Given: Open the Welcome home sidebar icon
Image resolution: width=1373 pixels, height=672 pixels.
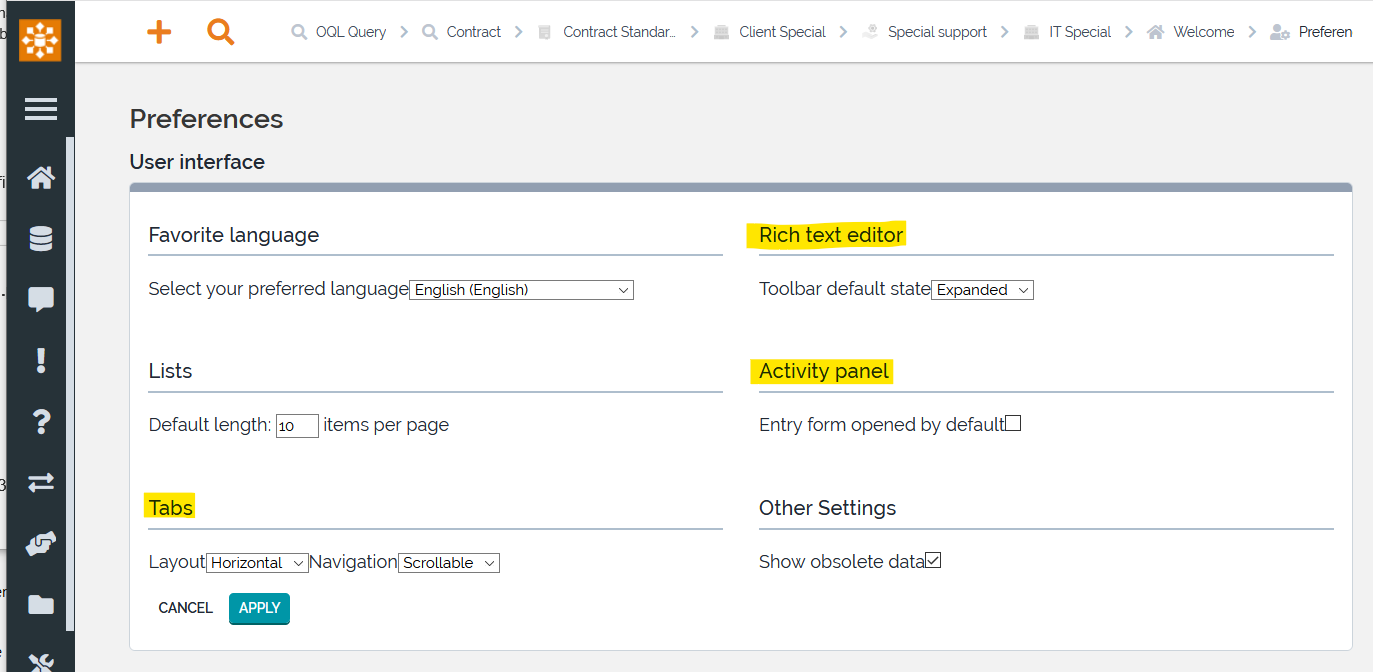Looking at the screenshot, I should point(40,178).
